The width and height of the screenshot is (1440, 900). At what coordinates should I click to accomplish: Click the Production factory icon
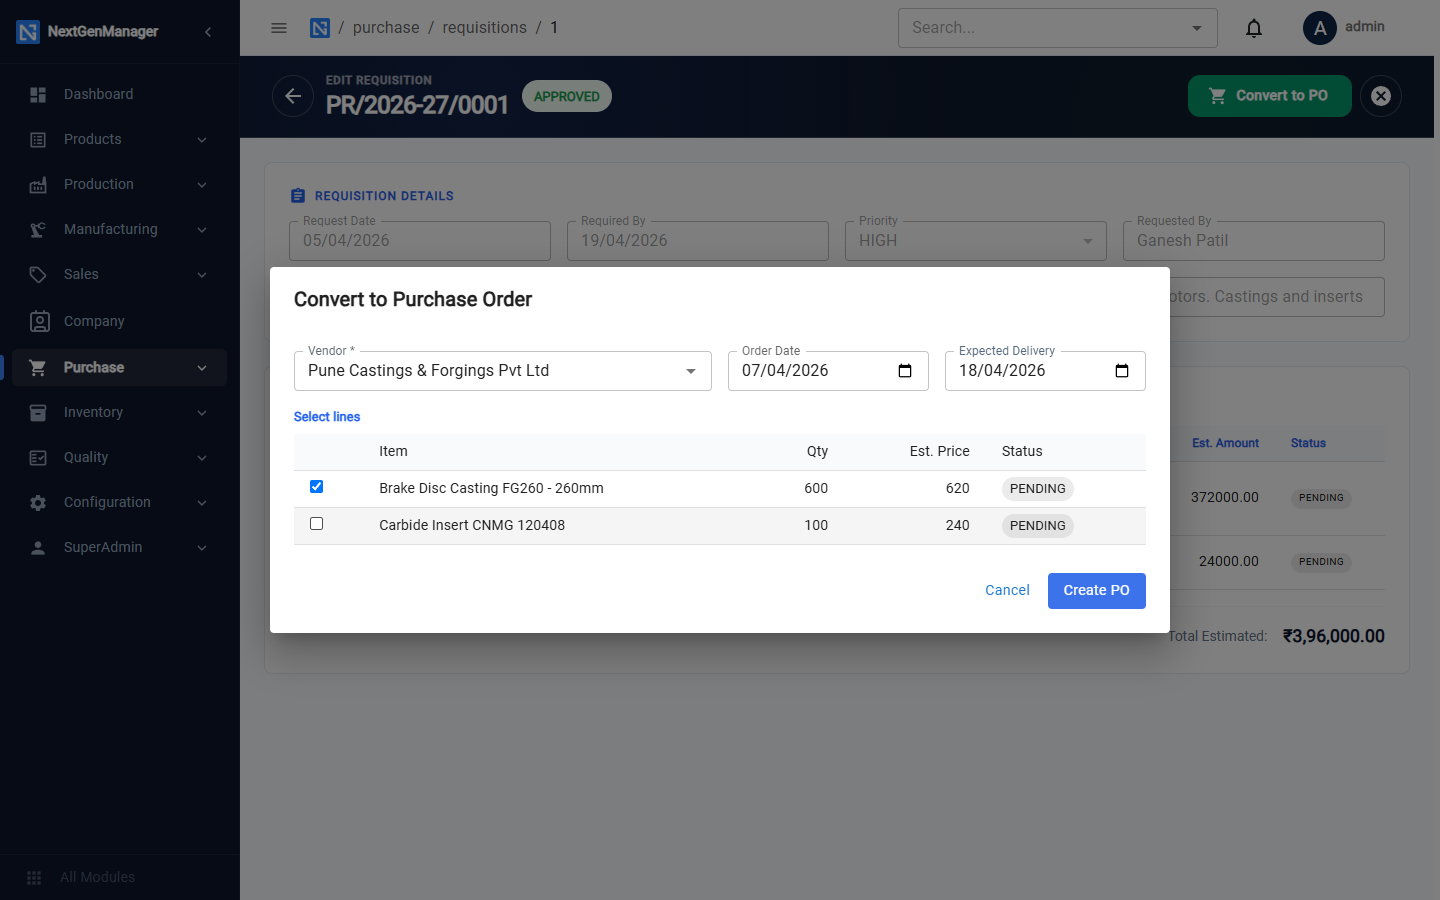pyautogui.click(x=38, y=184)
